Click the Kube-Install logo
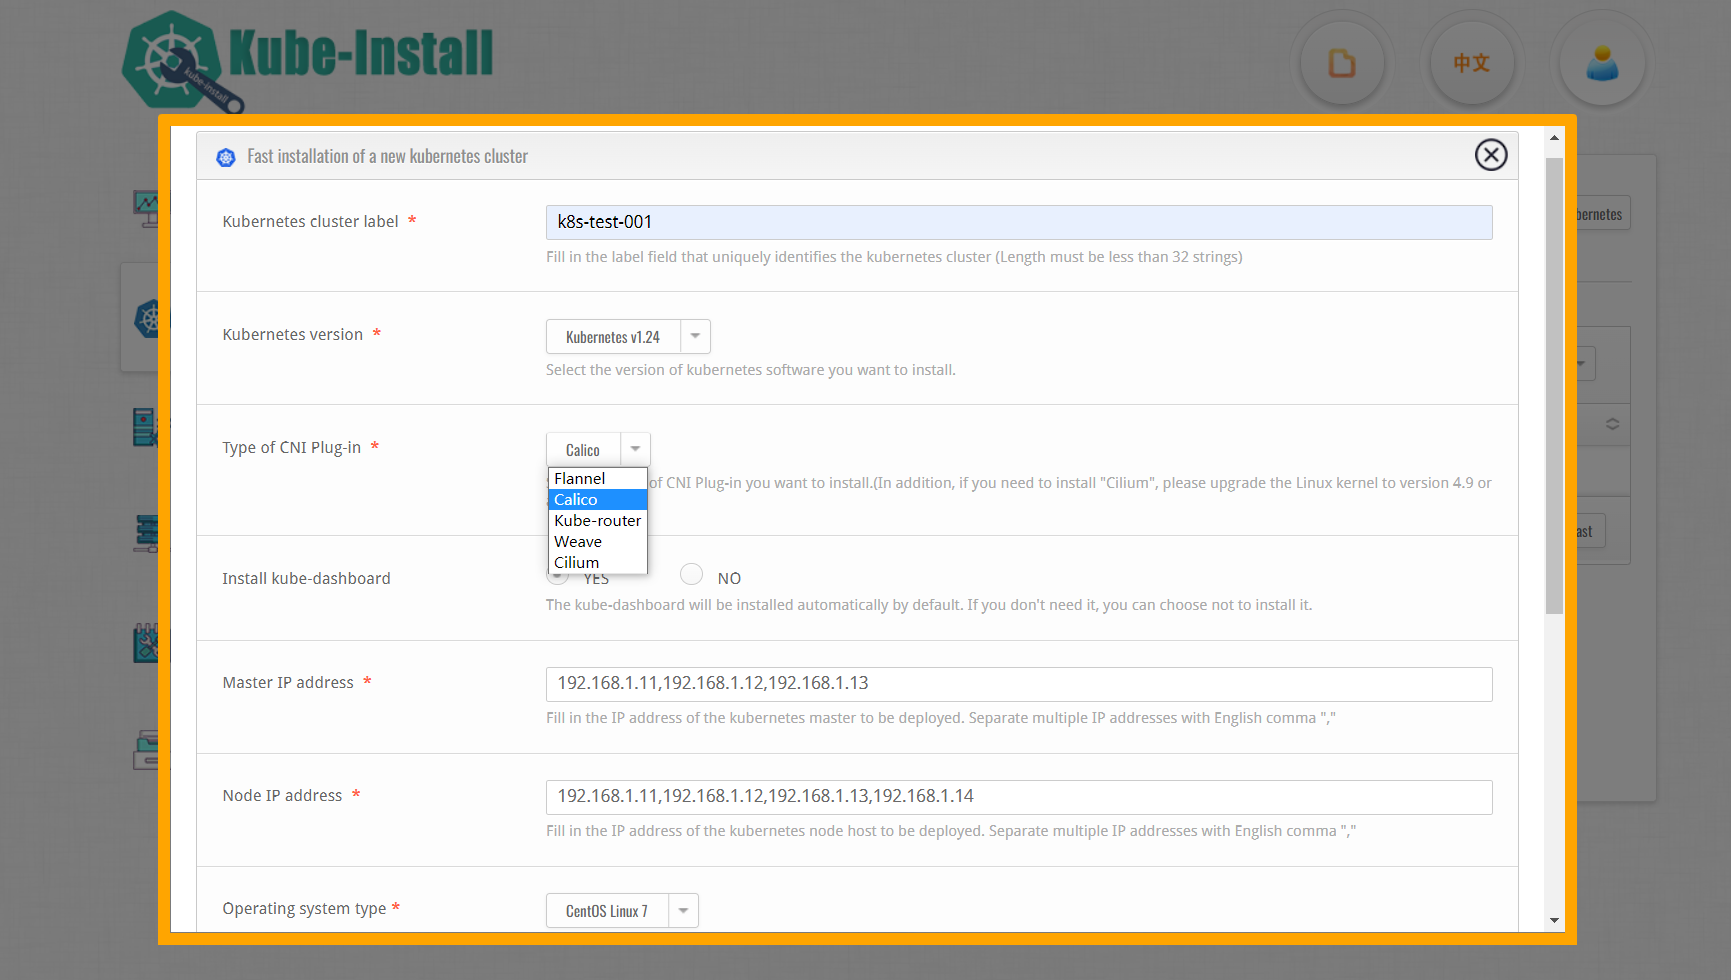 click(307, 61)
